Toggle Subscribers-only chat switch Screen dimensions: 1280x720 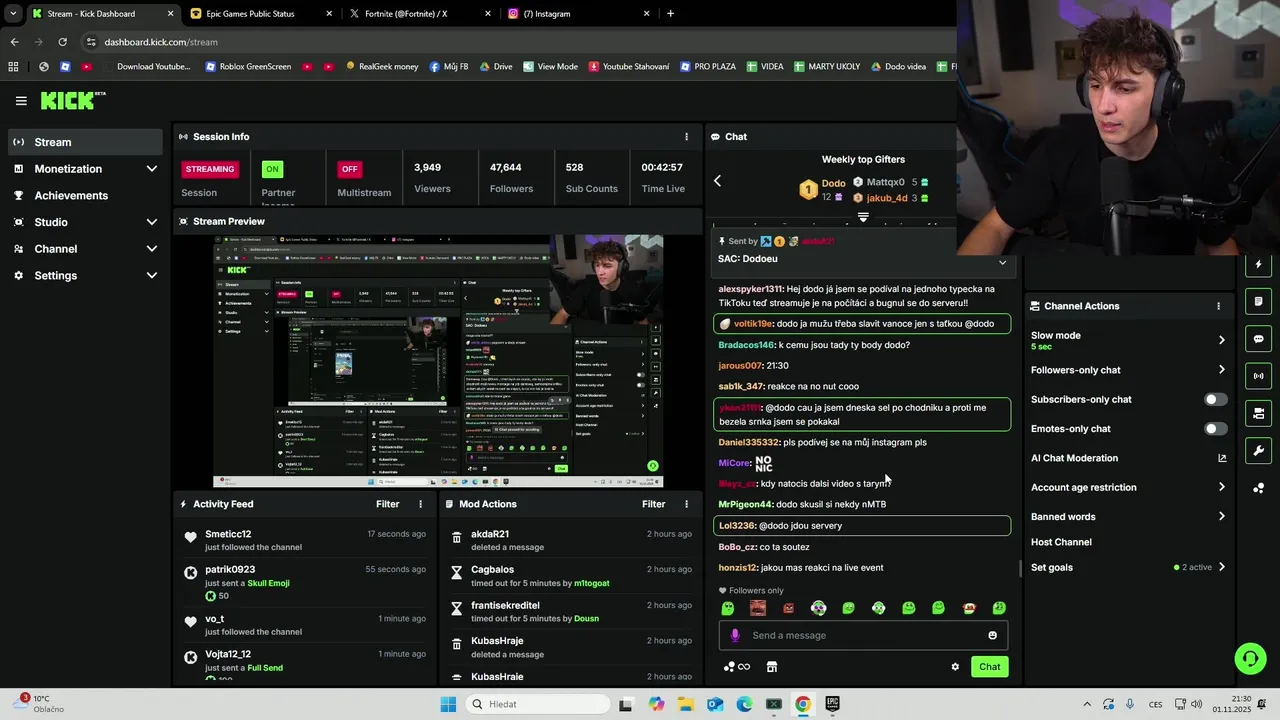click(x=1215, y=399)
